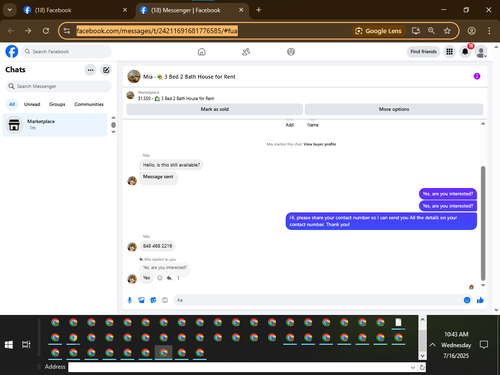Click the voice clip microphone icon
This screenshot has width=500, height=375.
pyautogui.click(x=130, y=300)
